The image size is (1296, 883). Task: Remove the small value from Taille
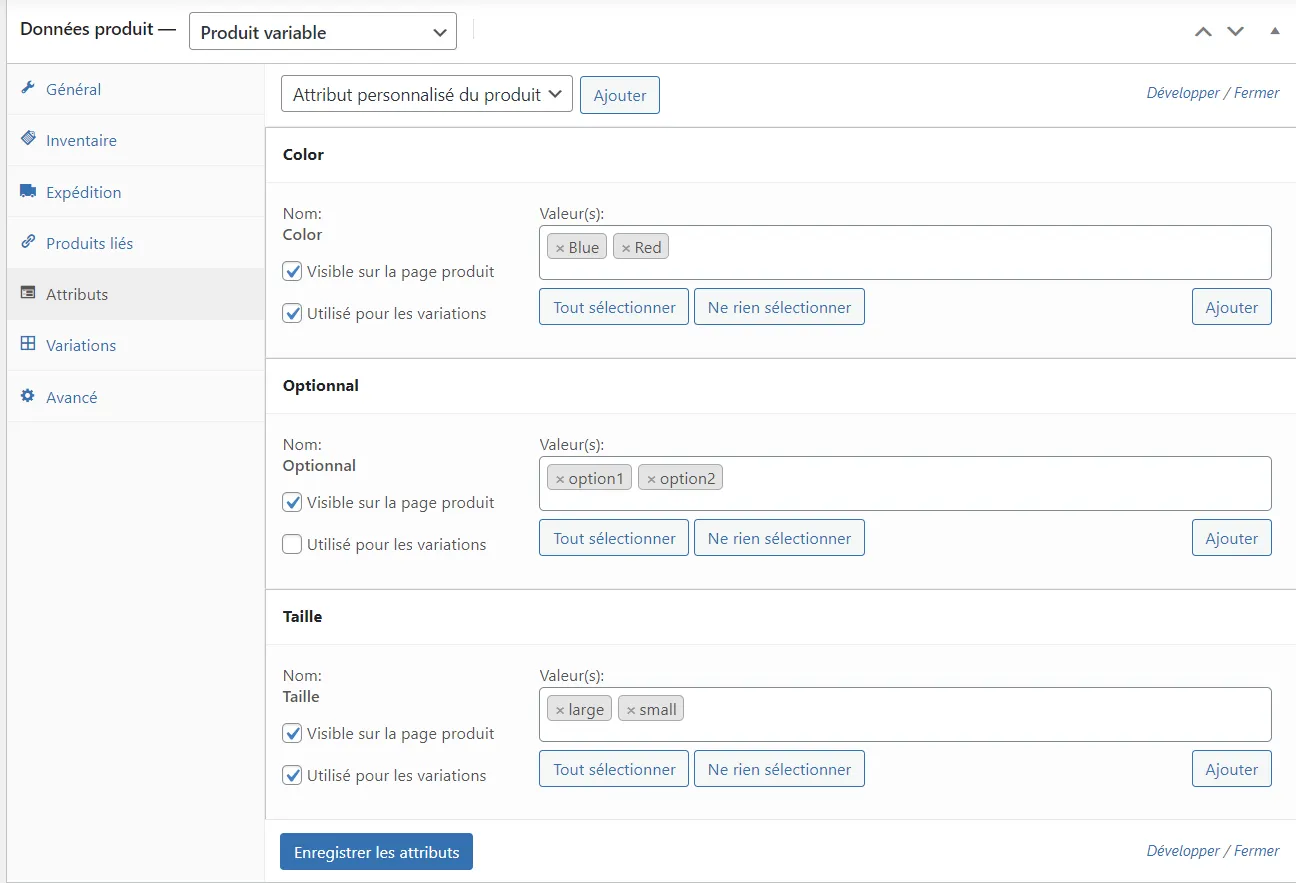tap(631, 710)
